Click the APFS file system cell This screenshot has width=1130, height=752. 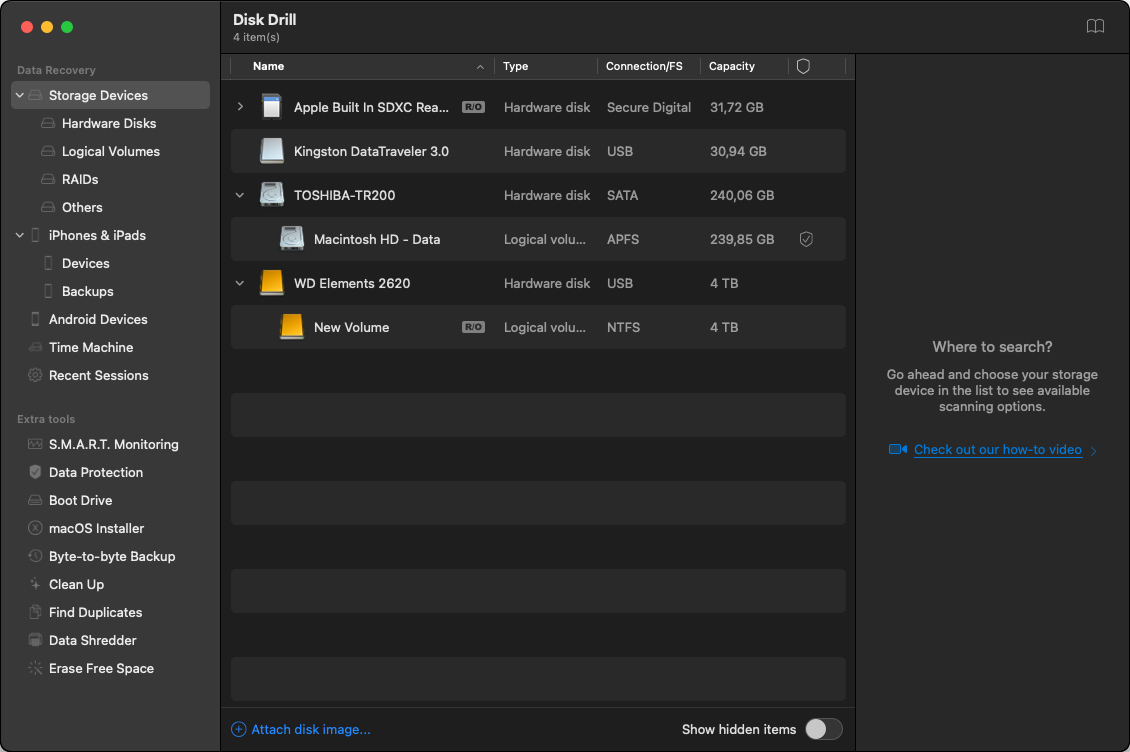point(623,239)
